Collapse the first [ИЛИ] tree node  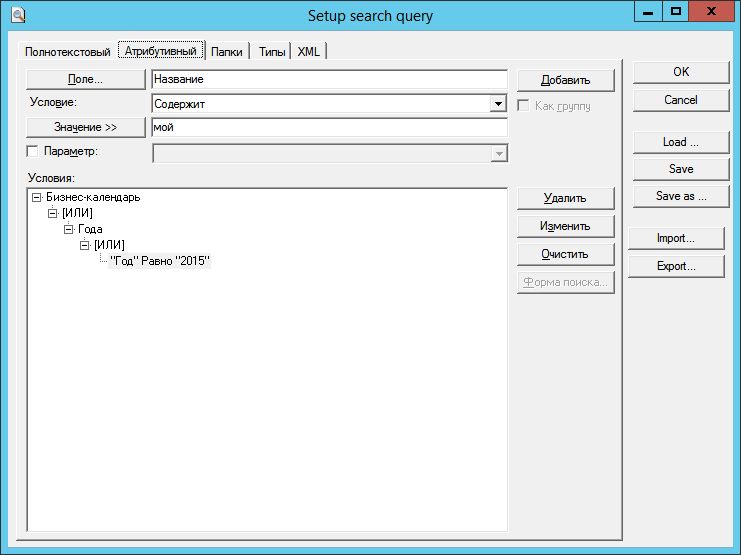pos(53,213)
